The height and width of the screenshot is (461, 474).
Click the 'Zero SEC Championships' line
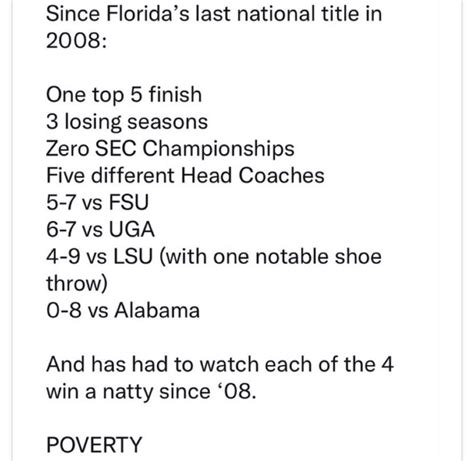pyautogui.click(x=170, y=149)
